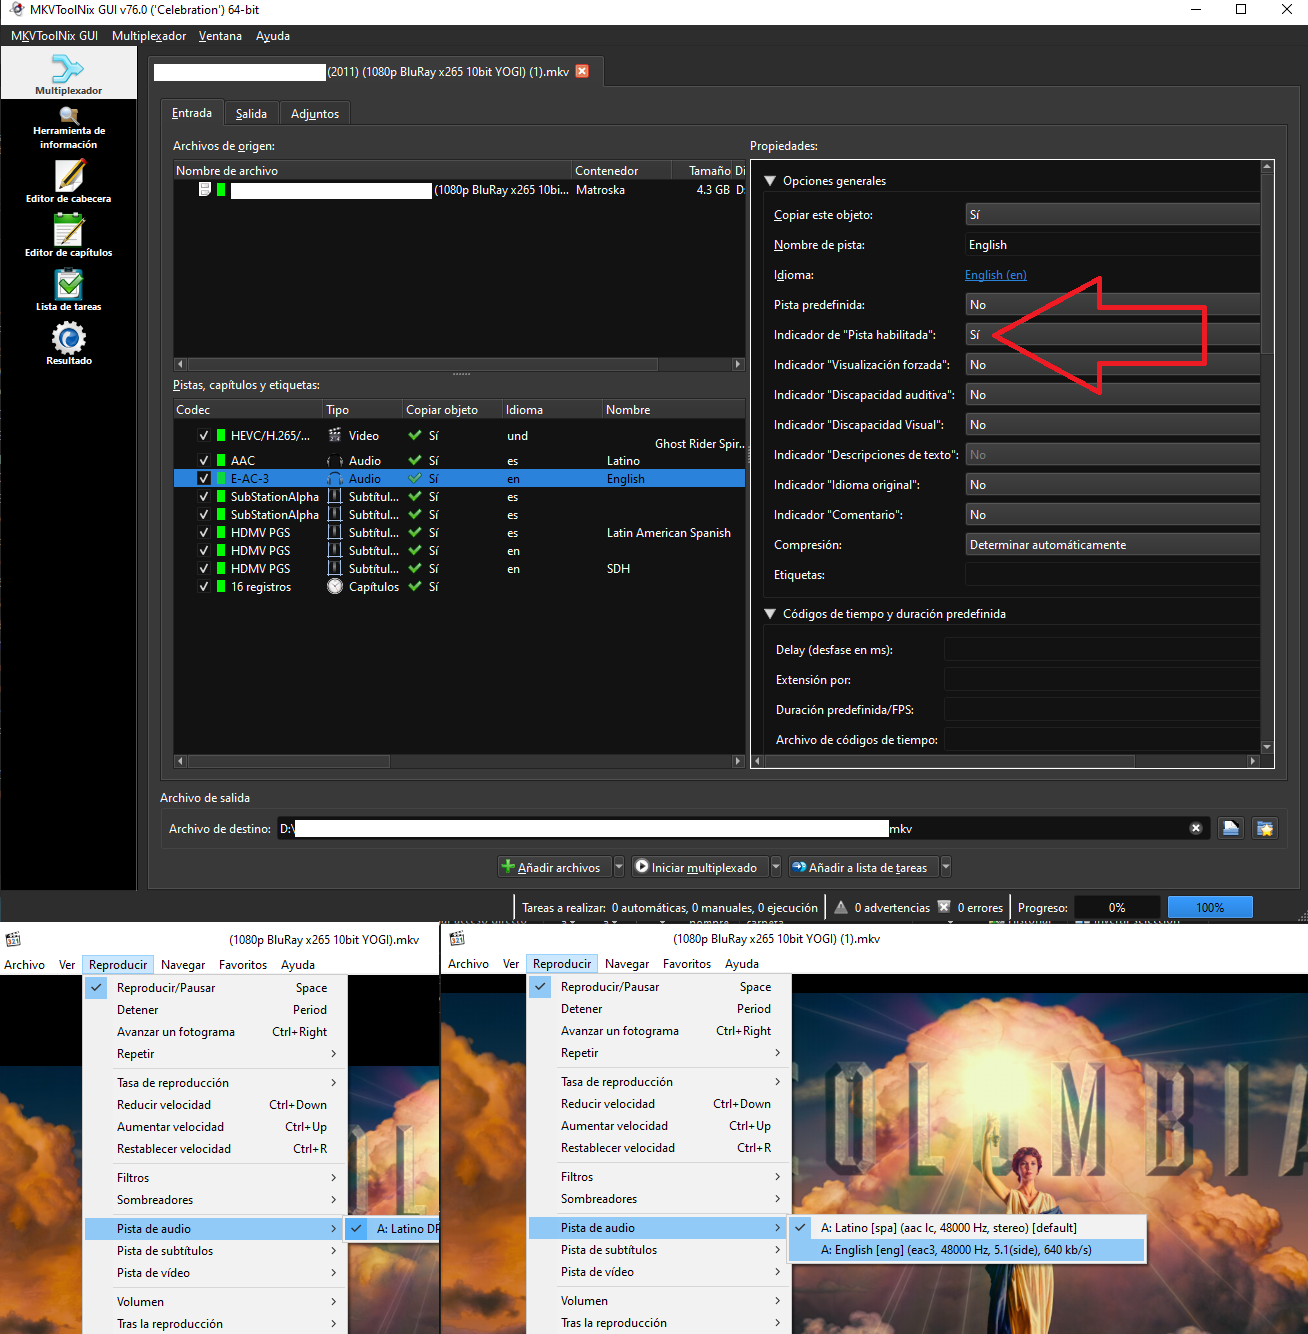Click the video type icon of the HEVC/H.265 track

click(335, 435)
